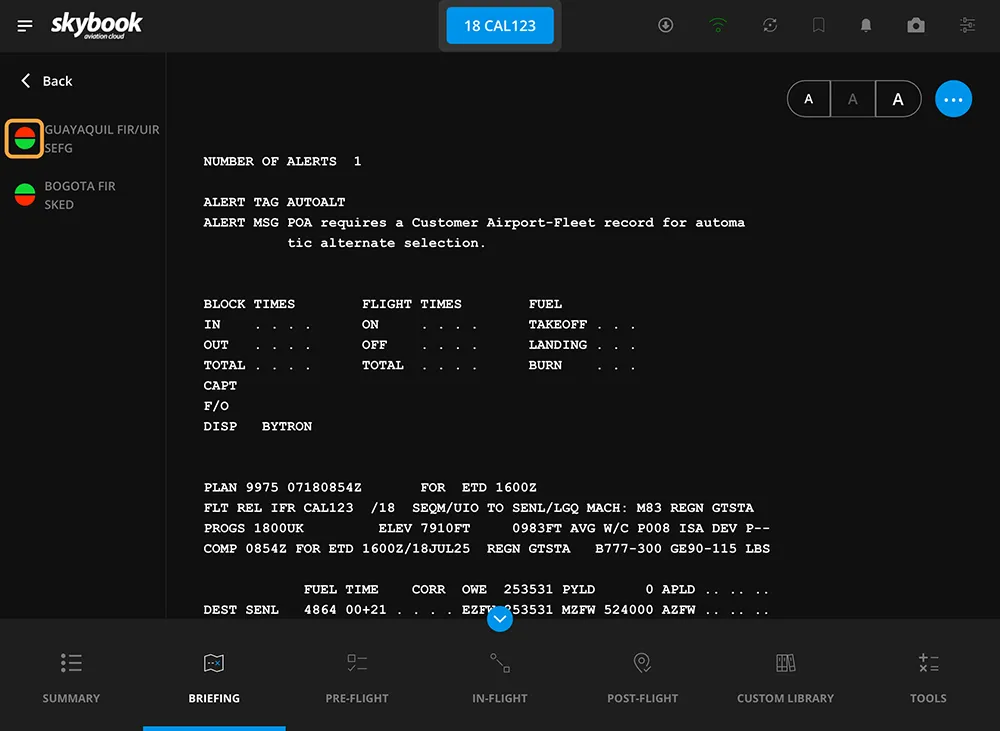Check the green Wi-Fi connection status icon
The height and width of the screenshot is (731, 1000).
717,25
